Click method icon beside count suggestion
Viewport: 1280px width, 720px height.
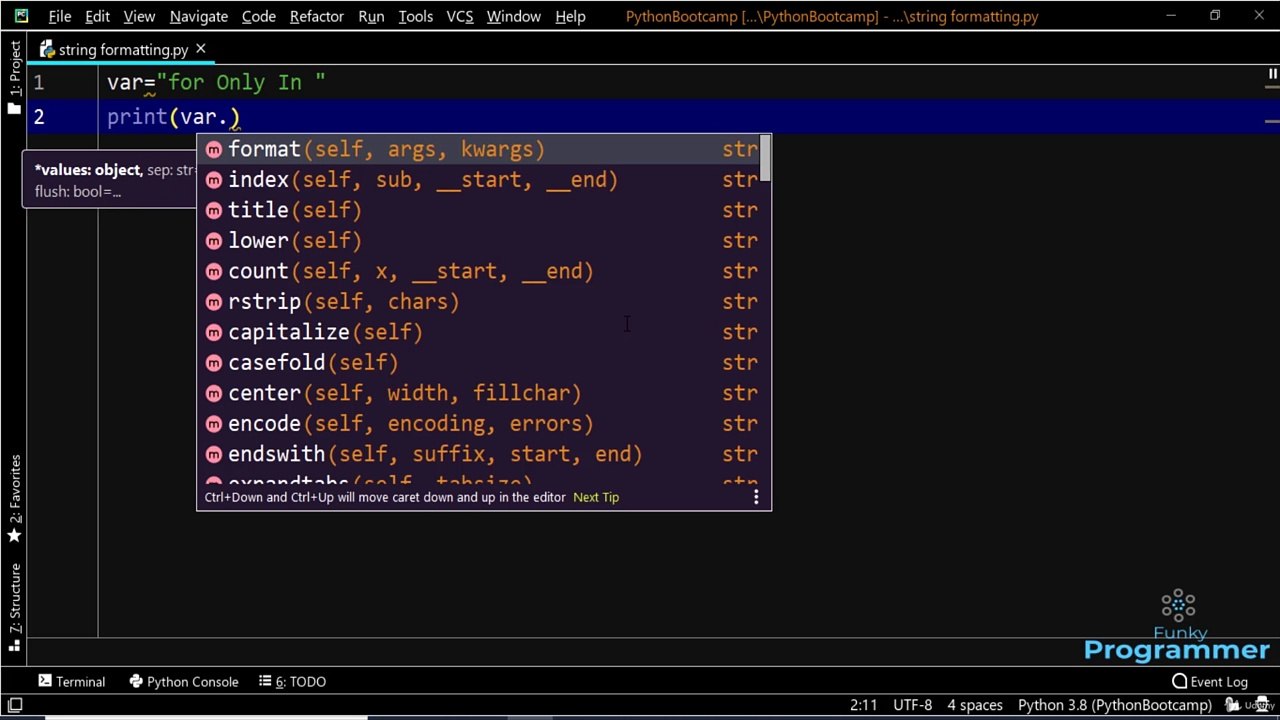[213, 272]
